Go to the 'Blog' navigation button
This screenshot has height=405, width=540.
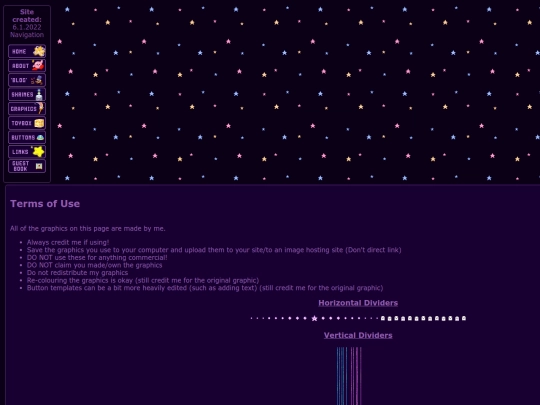coord(27,80)
